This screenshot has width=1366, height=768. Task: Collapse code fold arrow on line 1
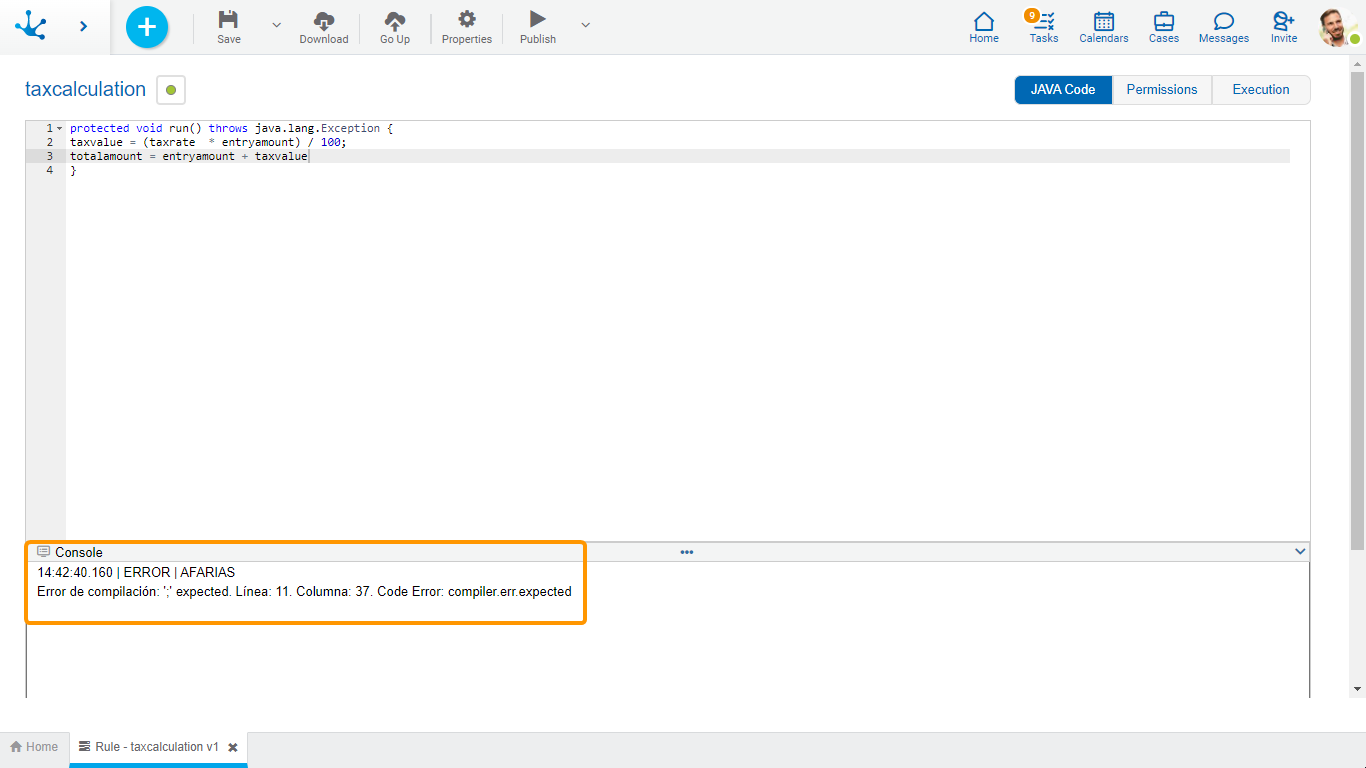60,129
